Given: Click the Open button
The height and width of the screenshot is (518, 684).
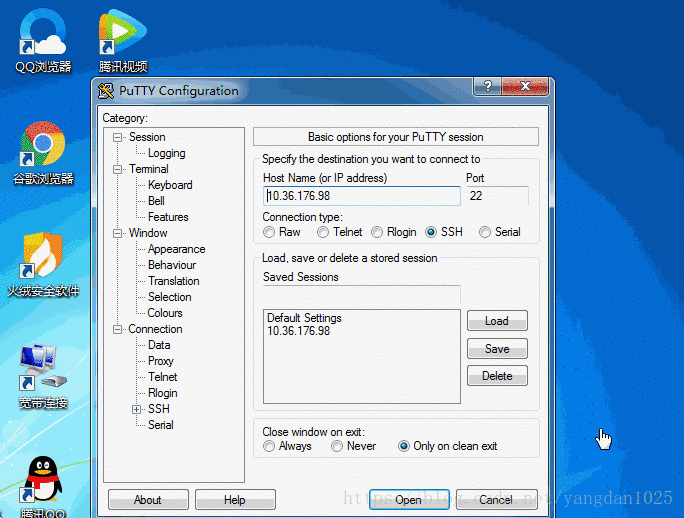Looking at the screenshot, I should point(409,500).
